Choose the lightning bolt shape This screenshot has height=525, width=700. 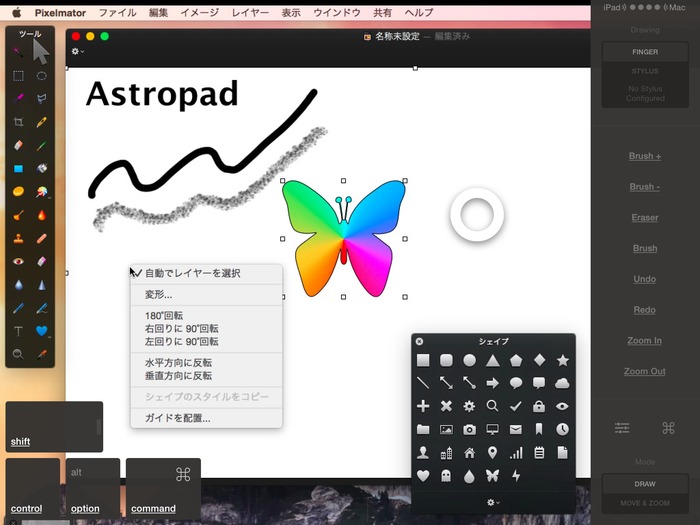click(516, 476)
